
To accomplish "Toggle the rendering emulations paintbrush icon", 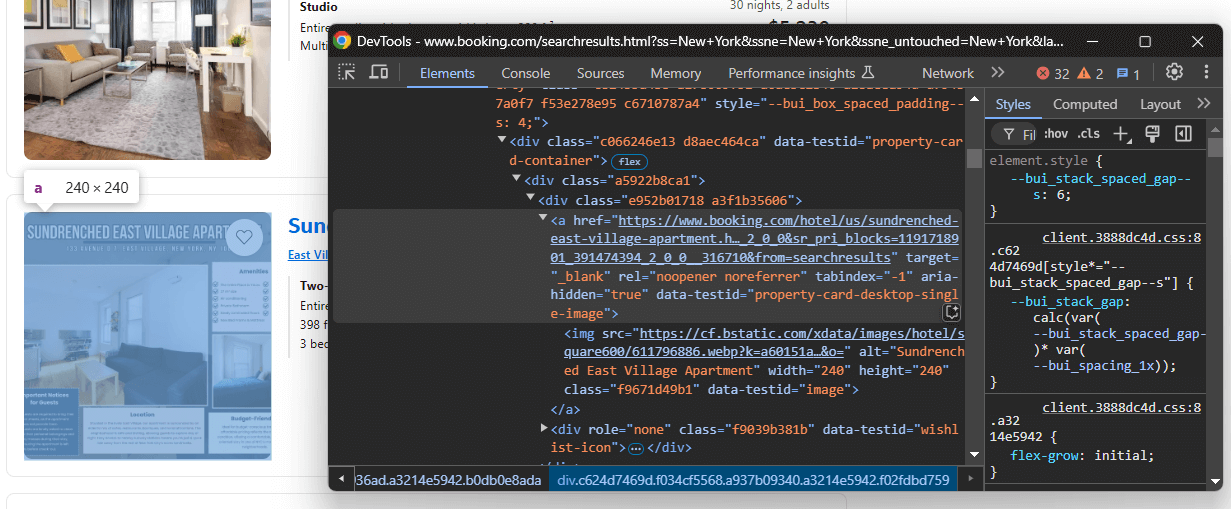I will point(1152,134).
